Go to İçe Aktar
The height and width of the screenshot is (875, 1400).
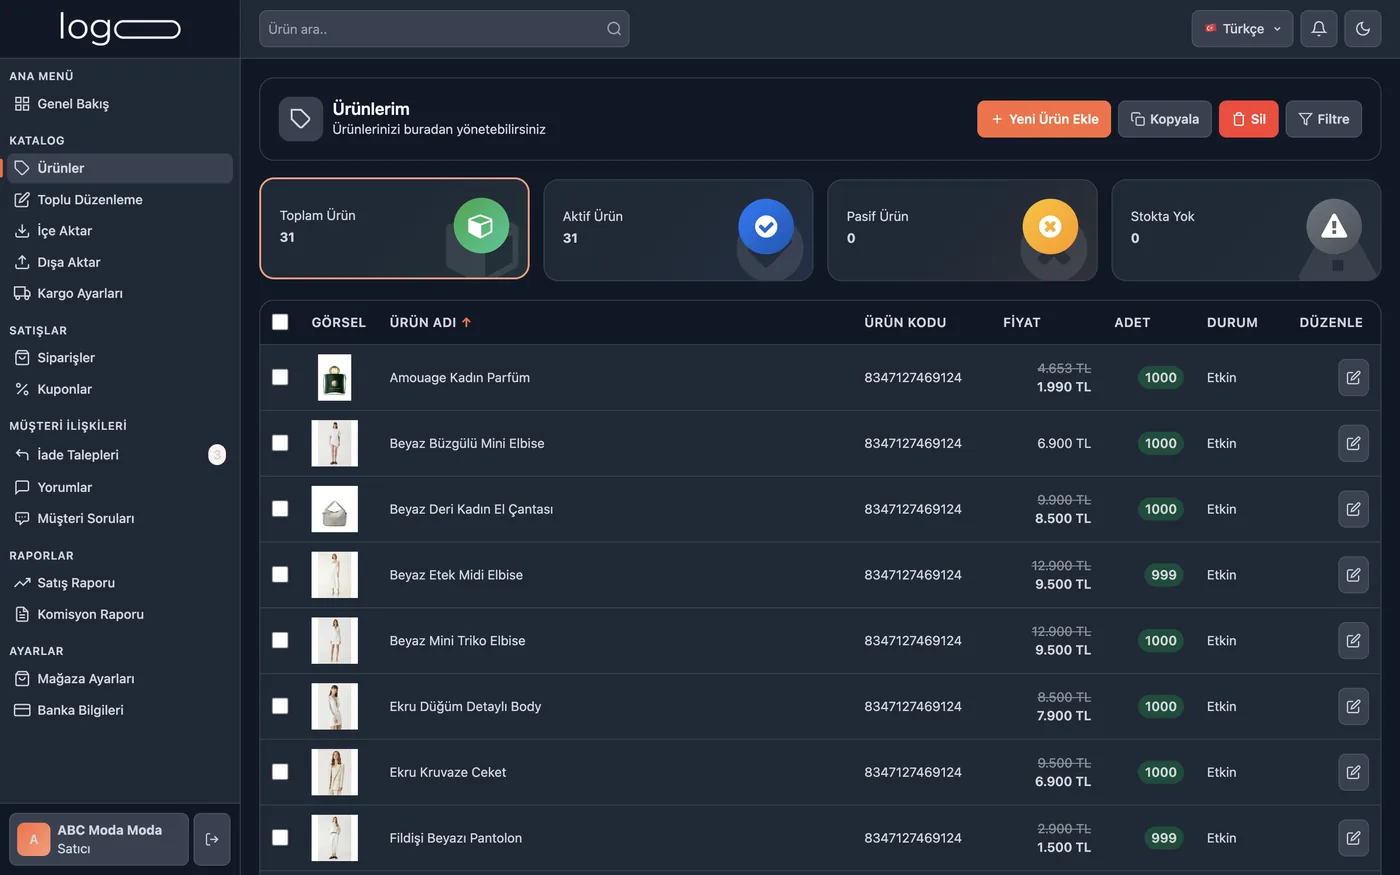(120, 231)
